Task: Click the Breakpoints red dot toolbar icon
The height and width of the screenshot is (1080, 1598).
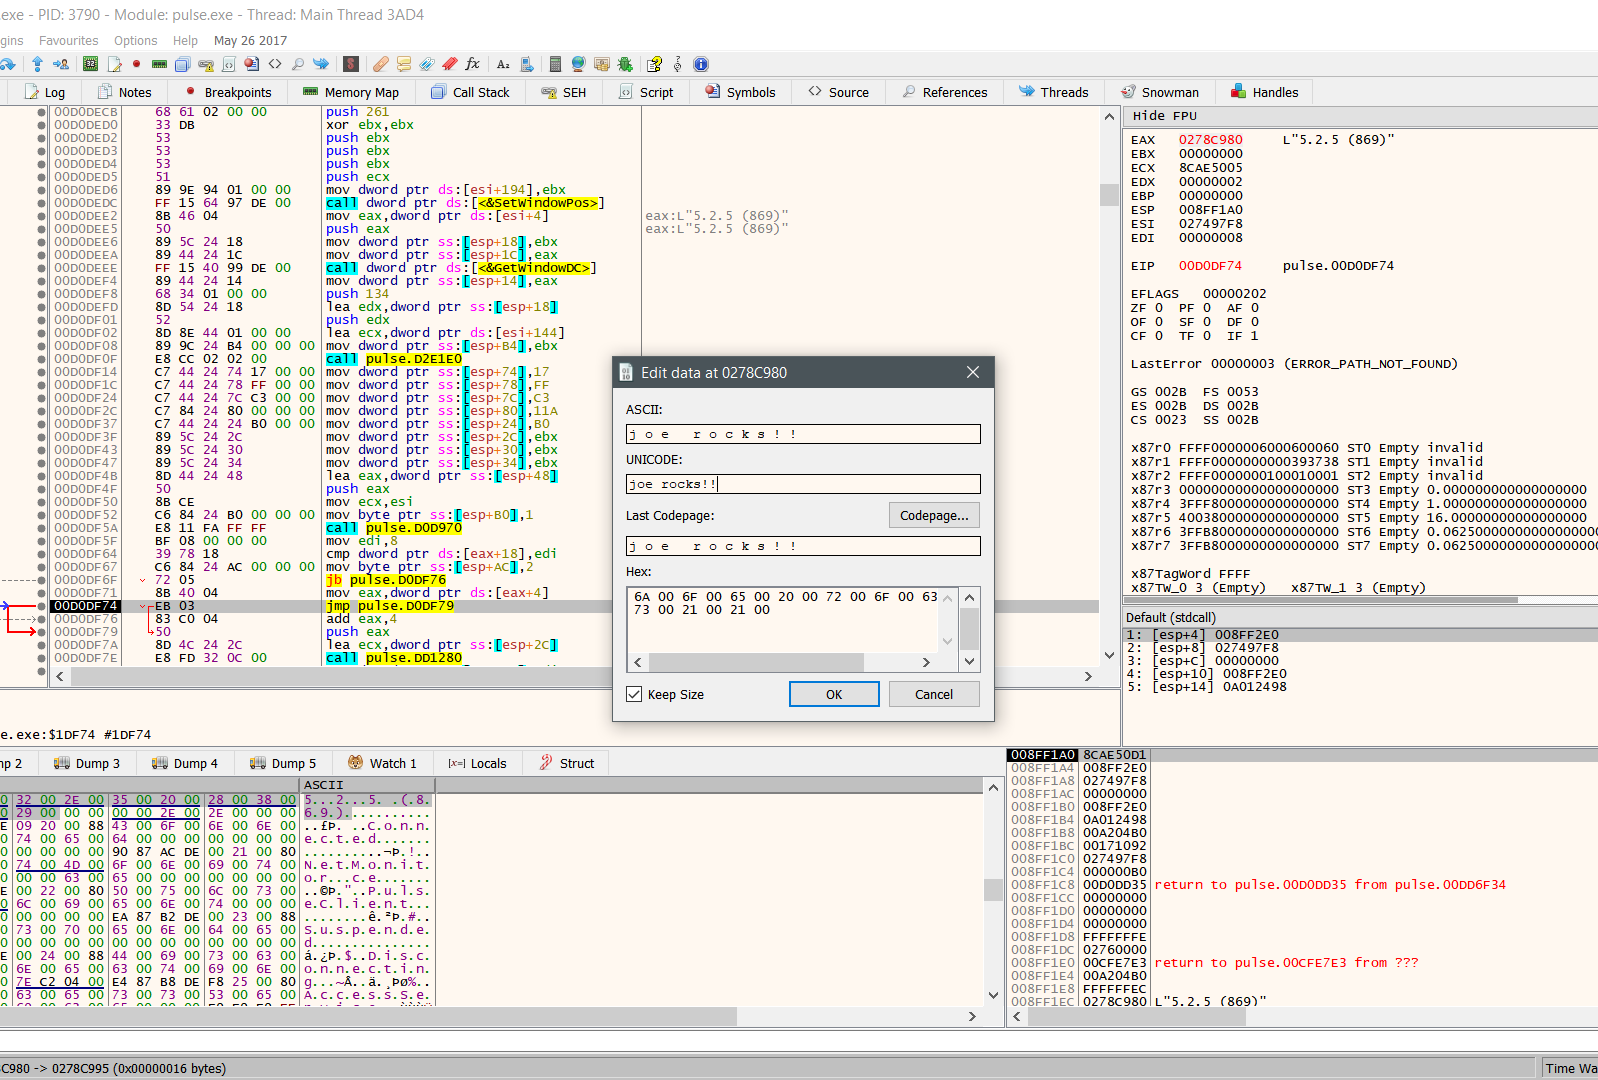Action: click(x=136, y=64)
